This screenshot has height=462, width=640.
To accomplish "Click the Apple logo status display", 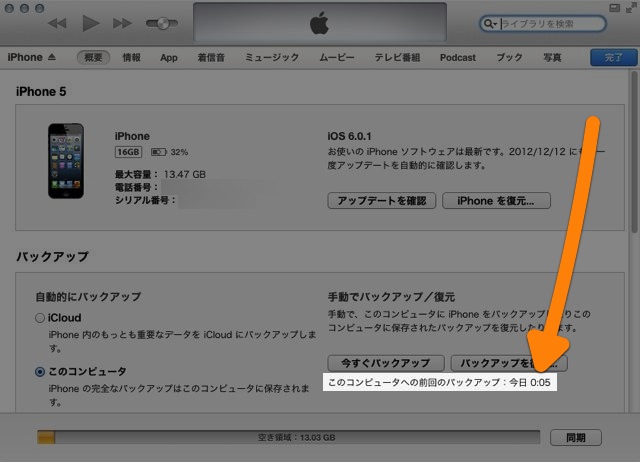I will [x=320, y=22].
